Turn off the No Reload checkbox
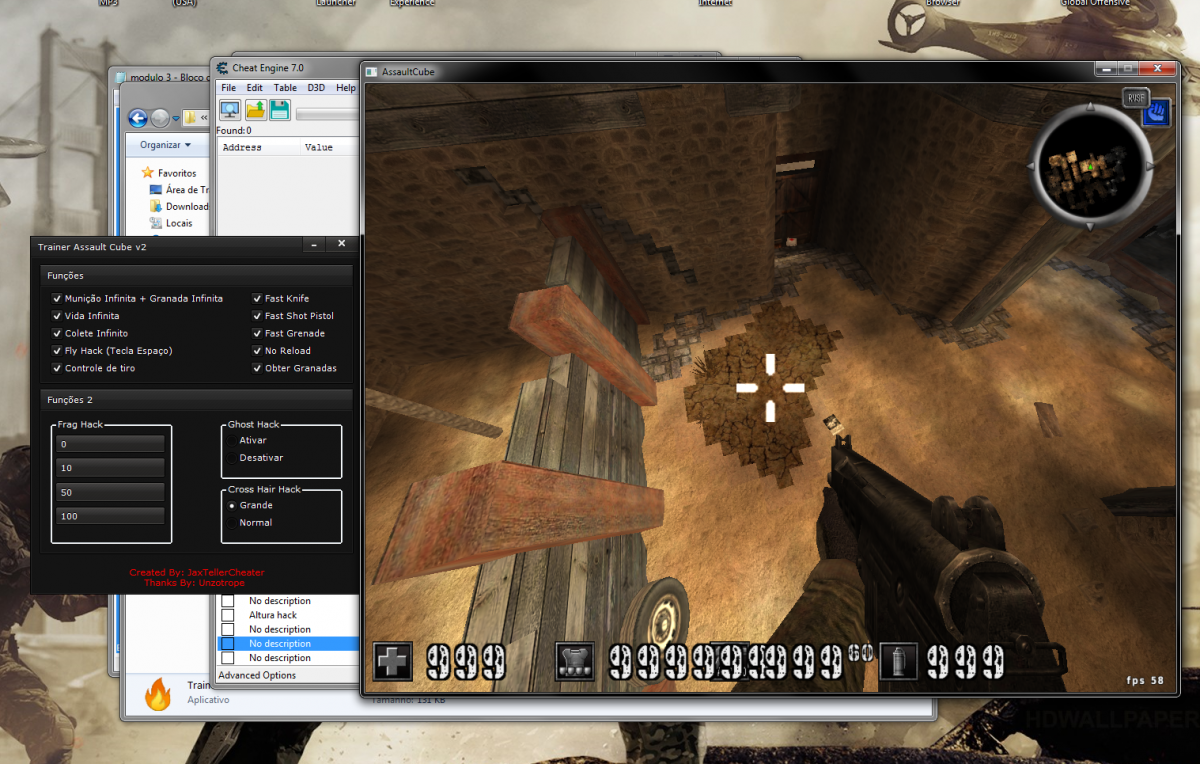This screenshot has height=764, width=1200. click(x=257, y=351)
